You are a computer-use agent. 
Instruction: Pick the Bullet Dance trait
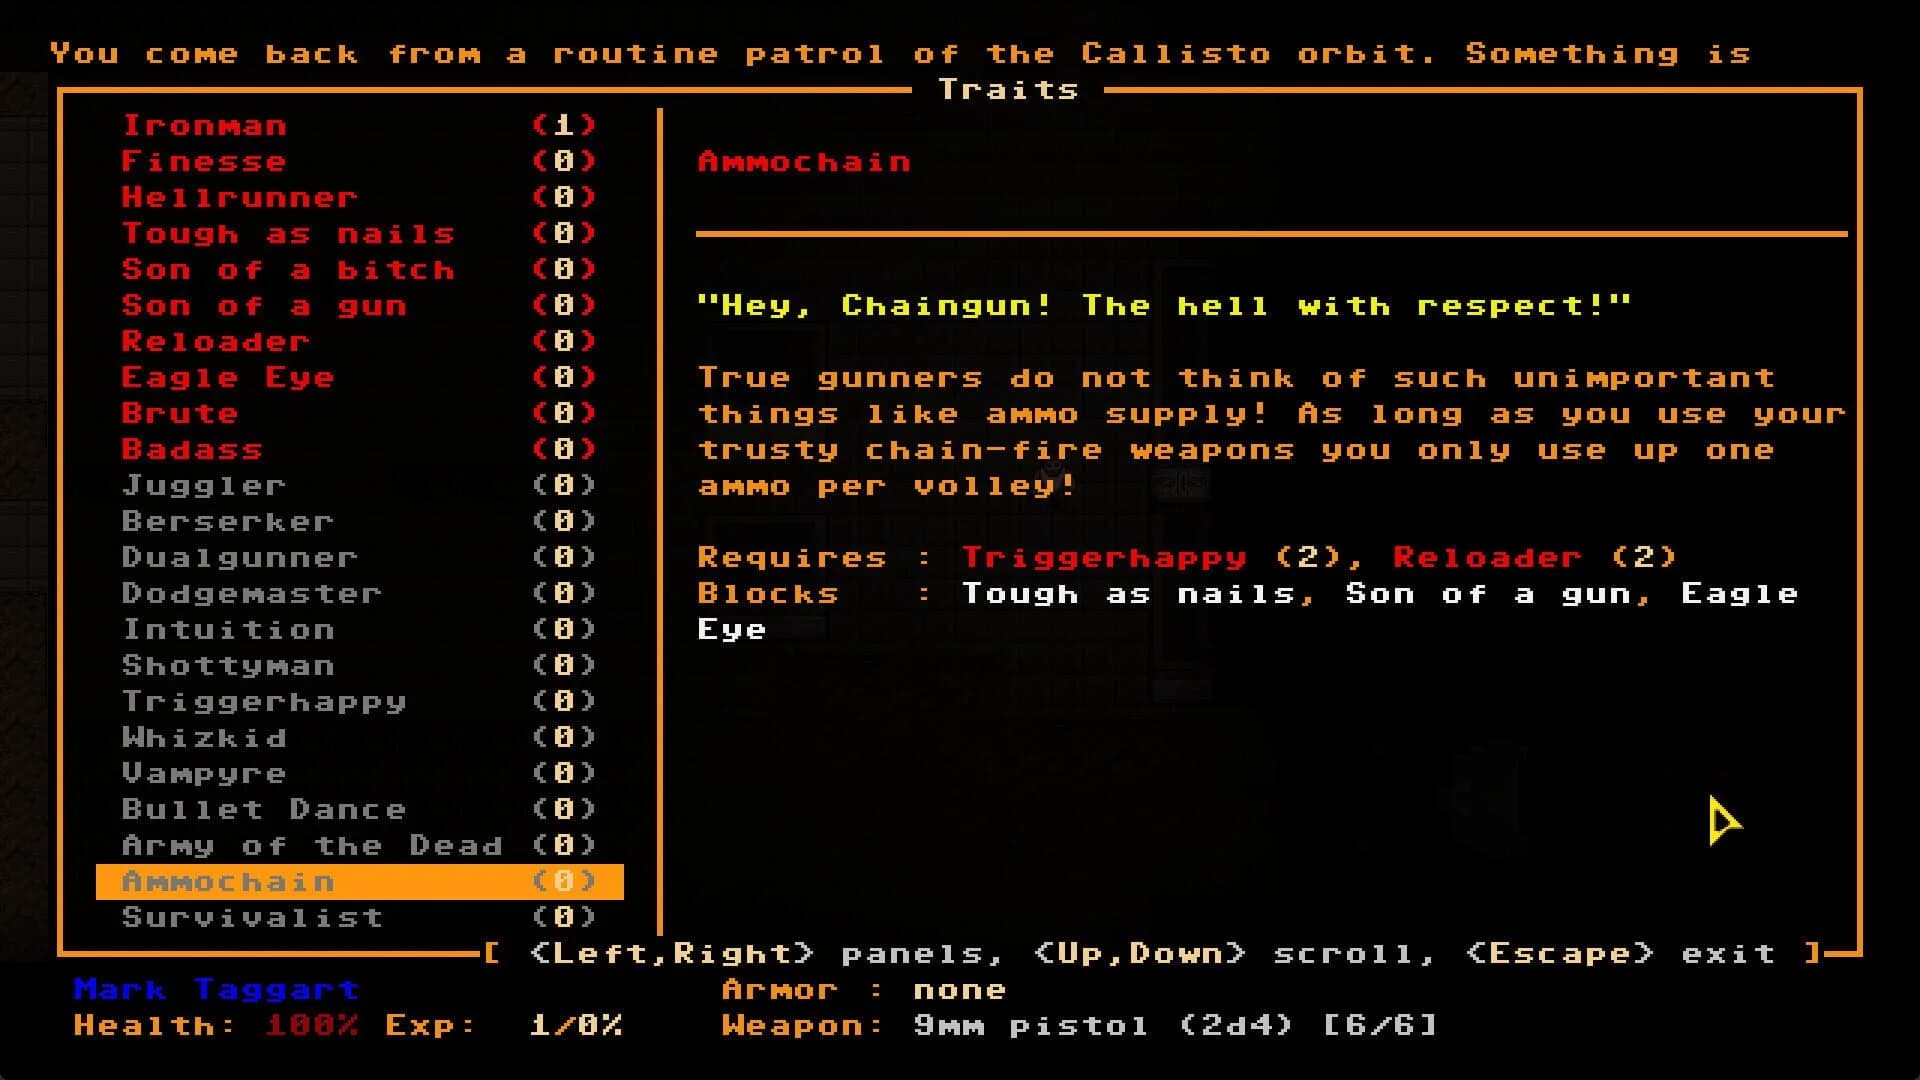click(x=262, y=808)
